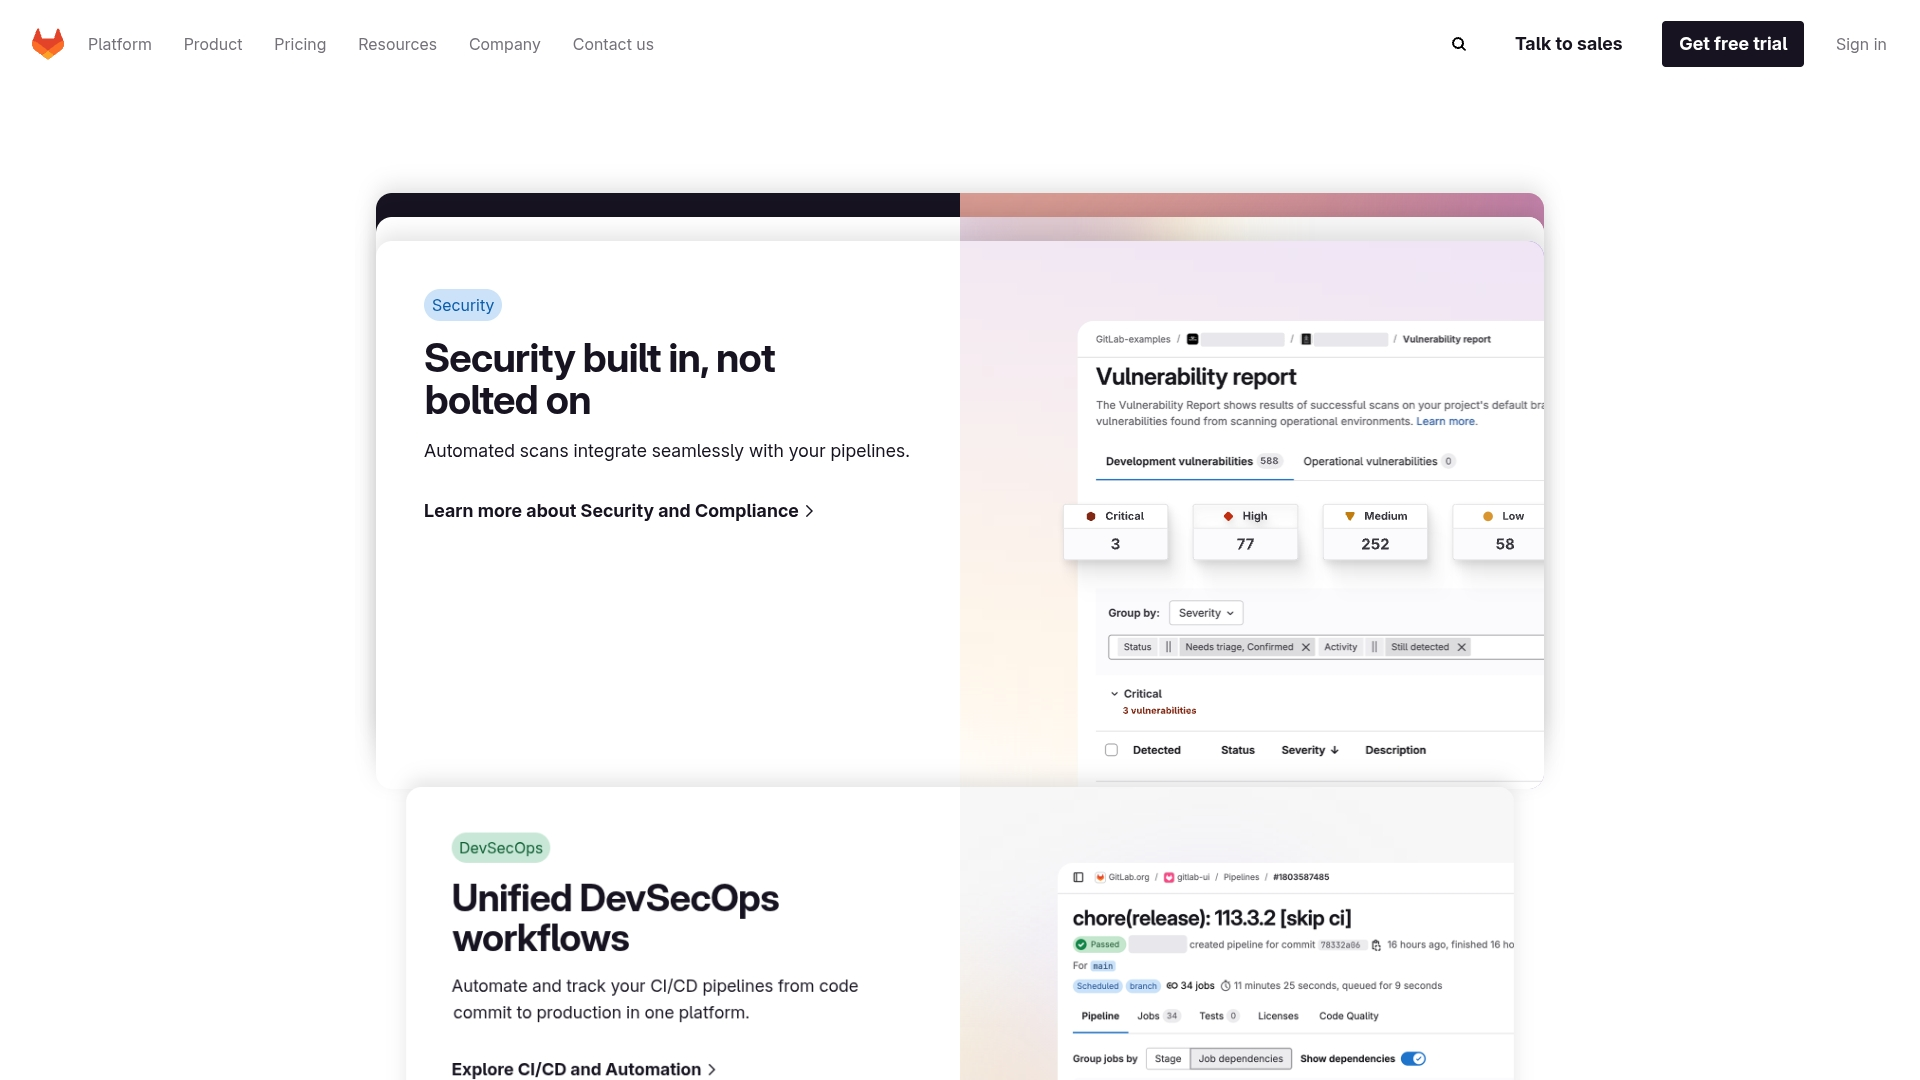Sort by the Severity column header arrow
Image resolution: width=1920 pixels, height=1080 pixels.
[x=1334, y=750]
